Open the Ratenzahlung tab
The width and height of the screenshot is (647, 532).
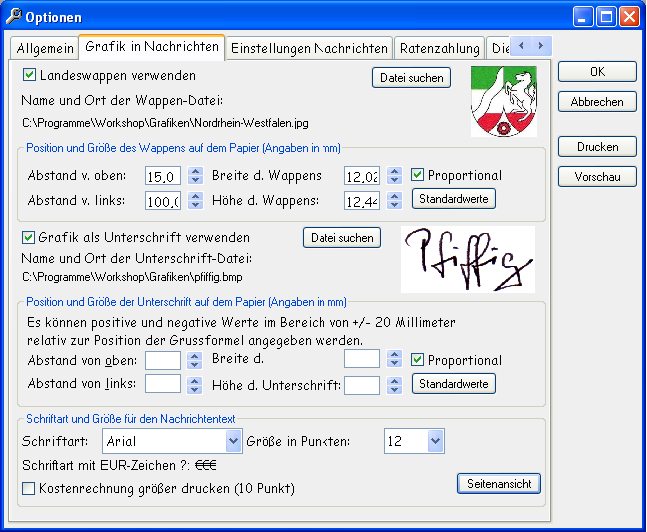(x=439, y=48)
